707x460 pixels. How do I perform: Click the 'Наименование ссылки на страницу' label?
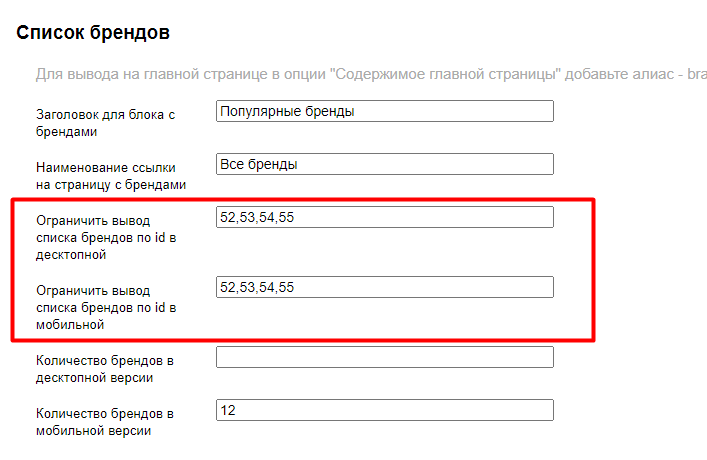(x=110, y=176)
